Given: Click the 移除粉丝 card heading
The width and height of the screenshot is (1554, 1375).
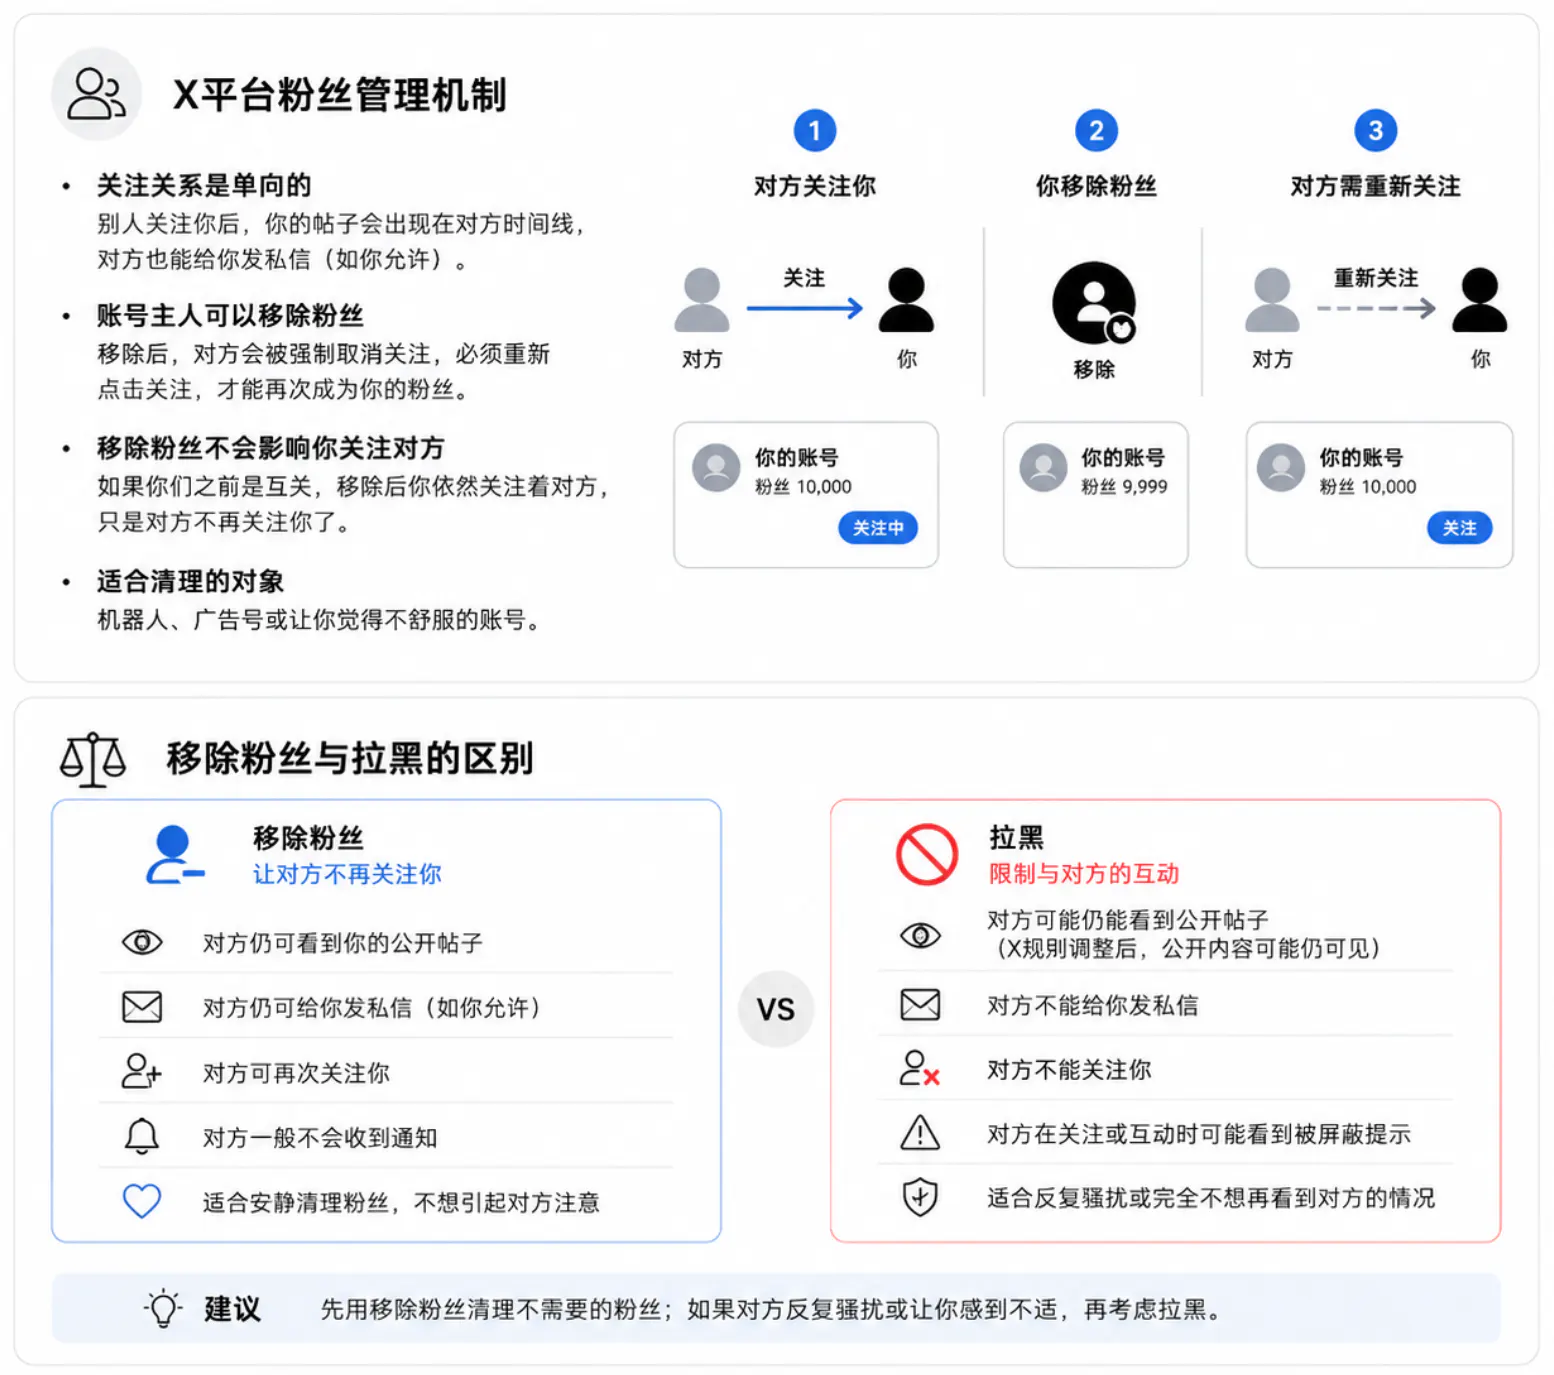Looking at the screenshot, I should (x=308, y=838).
